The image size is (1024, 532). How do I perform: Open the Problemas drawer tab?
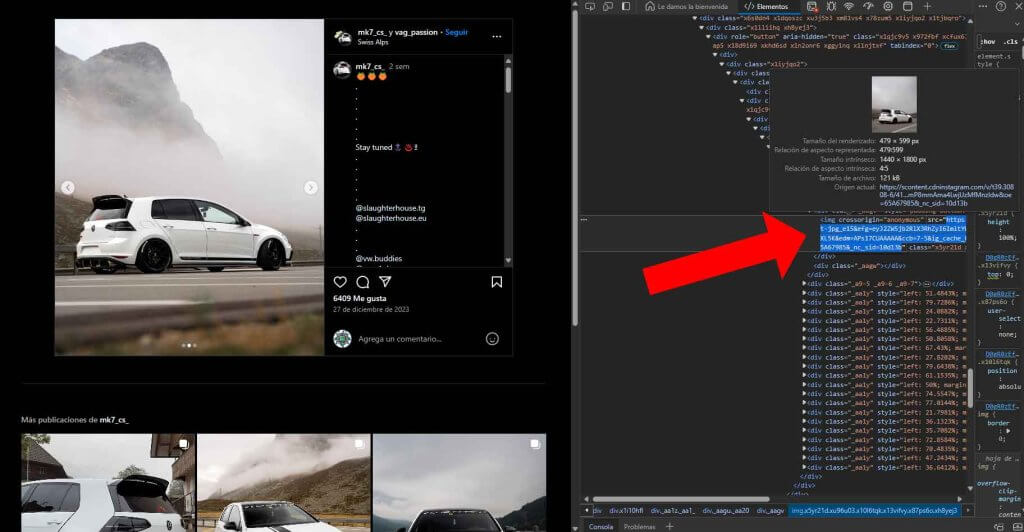pyautogui.click(x=639, y=526)
